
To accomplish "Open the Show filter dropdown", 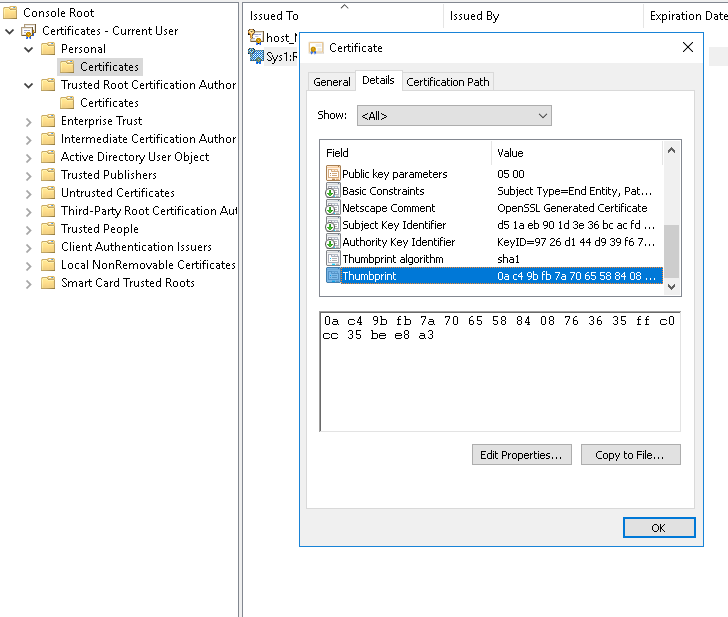I will [x=454, y=116].
